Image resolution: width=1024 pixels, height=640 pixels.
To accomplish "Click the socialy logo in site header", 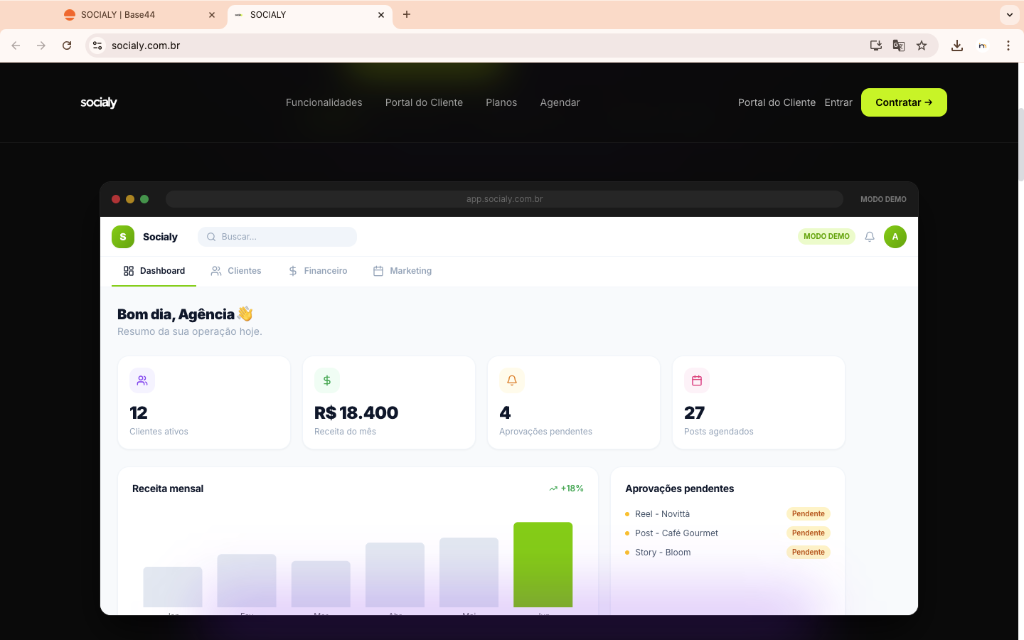I will [x=99, y=103].
